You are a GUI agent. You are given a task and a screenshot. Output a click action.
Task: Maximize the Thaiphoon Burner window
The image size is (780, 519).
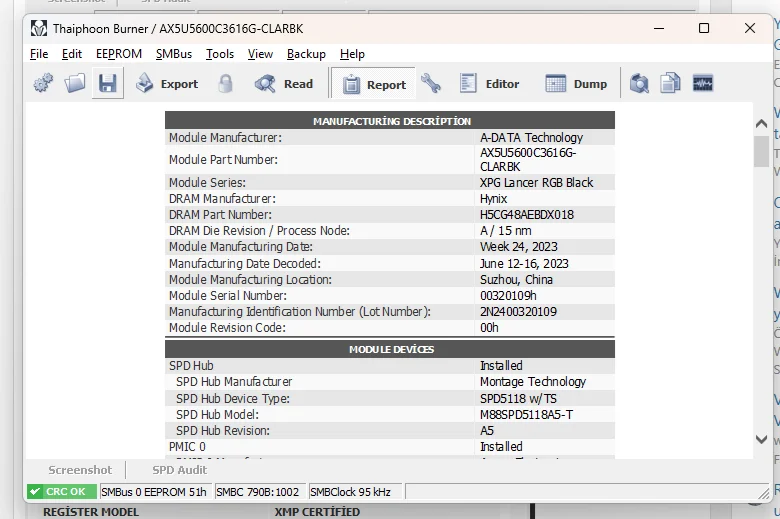pos(704,28)
